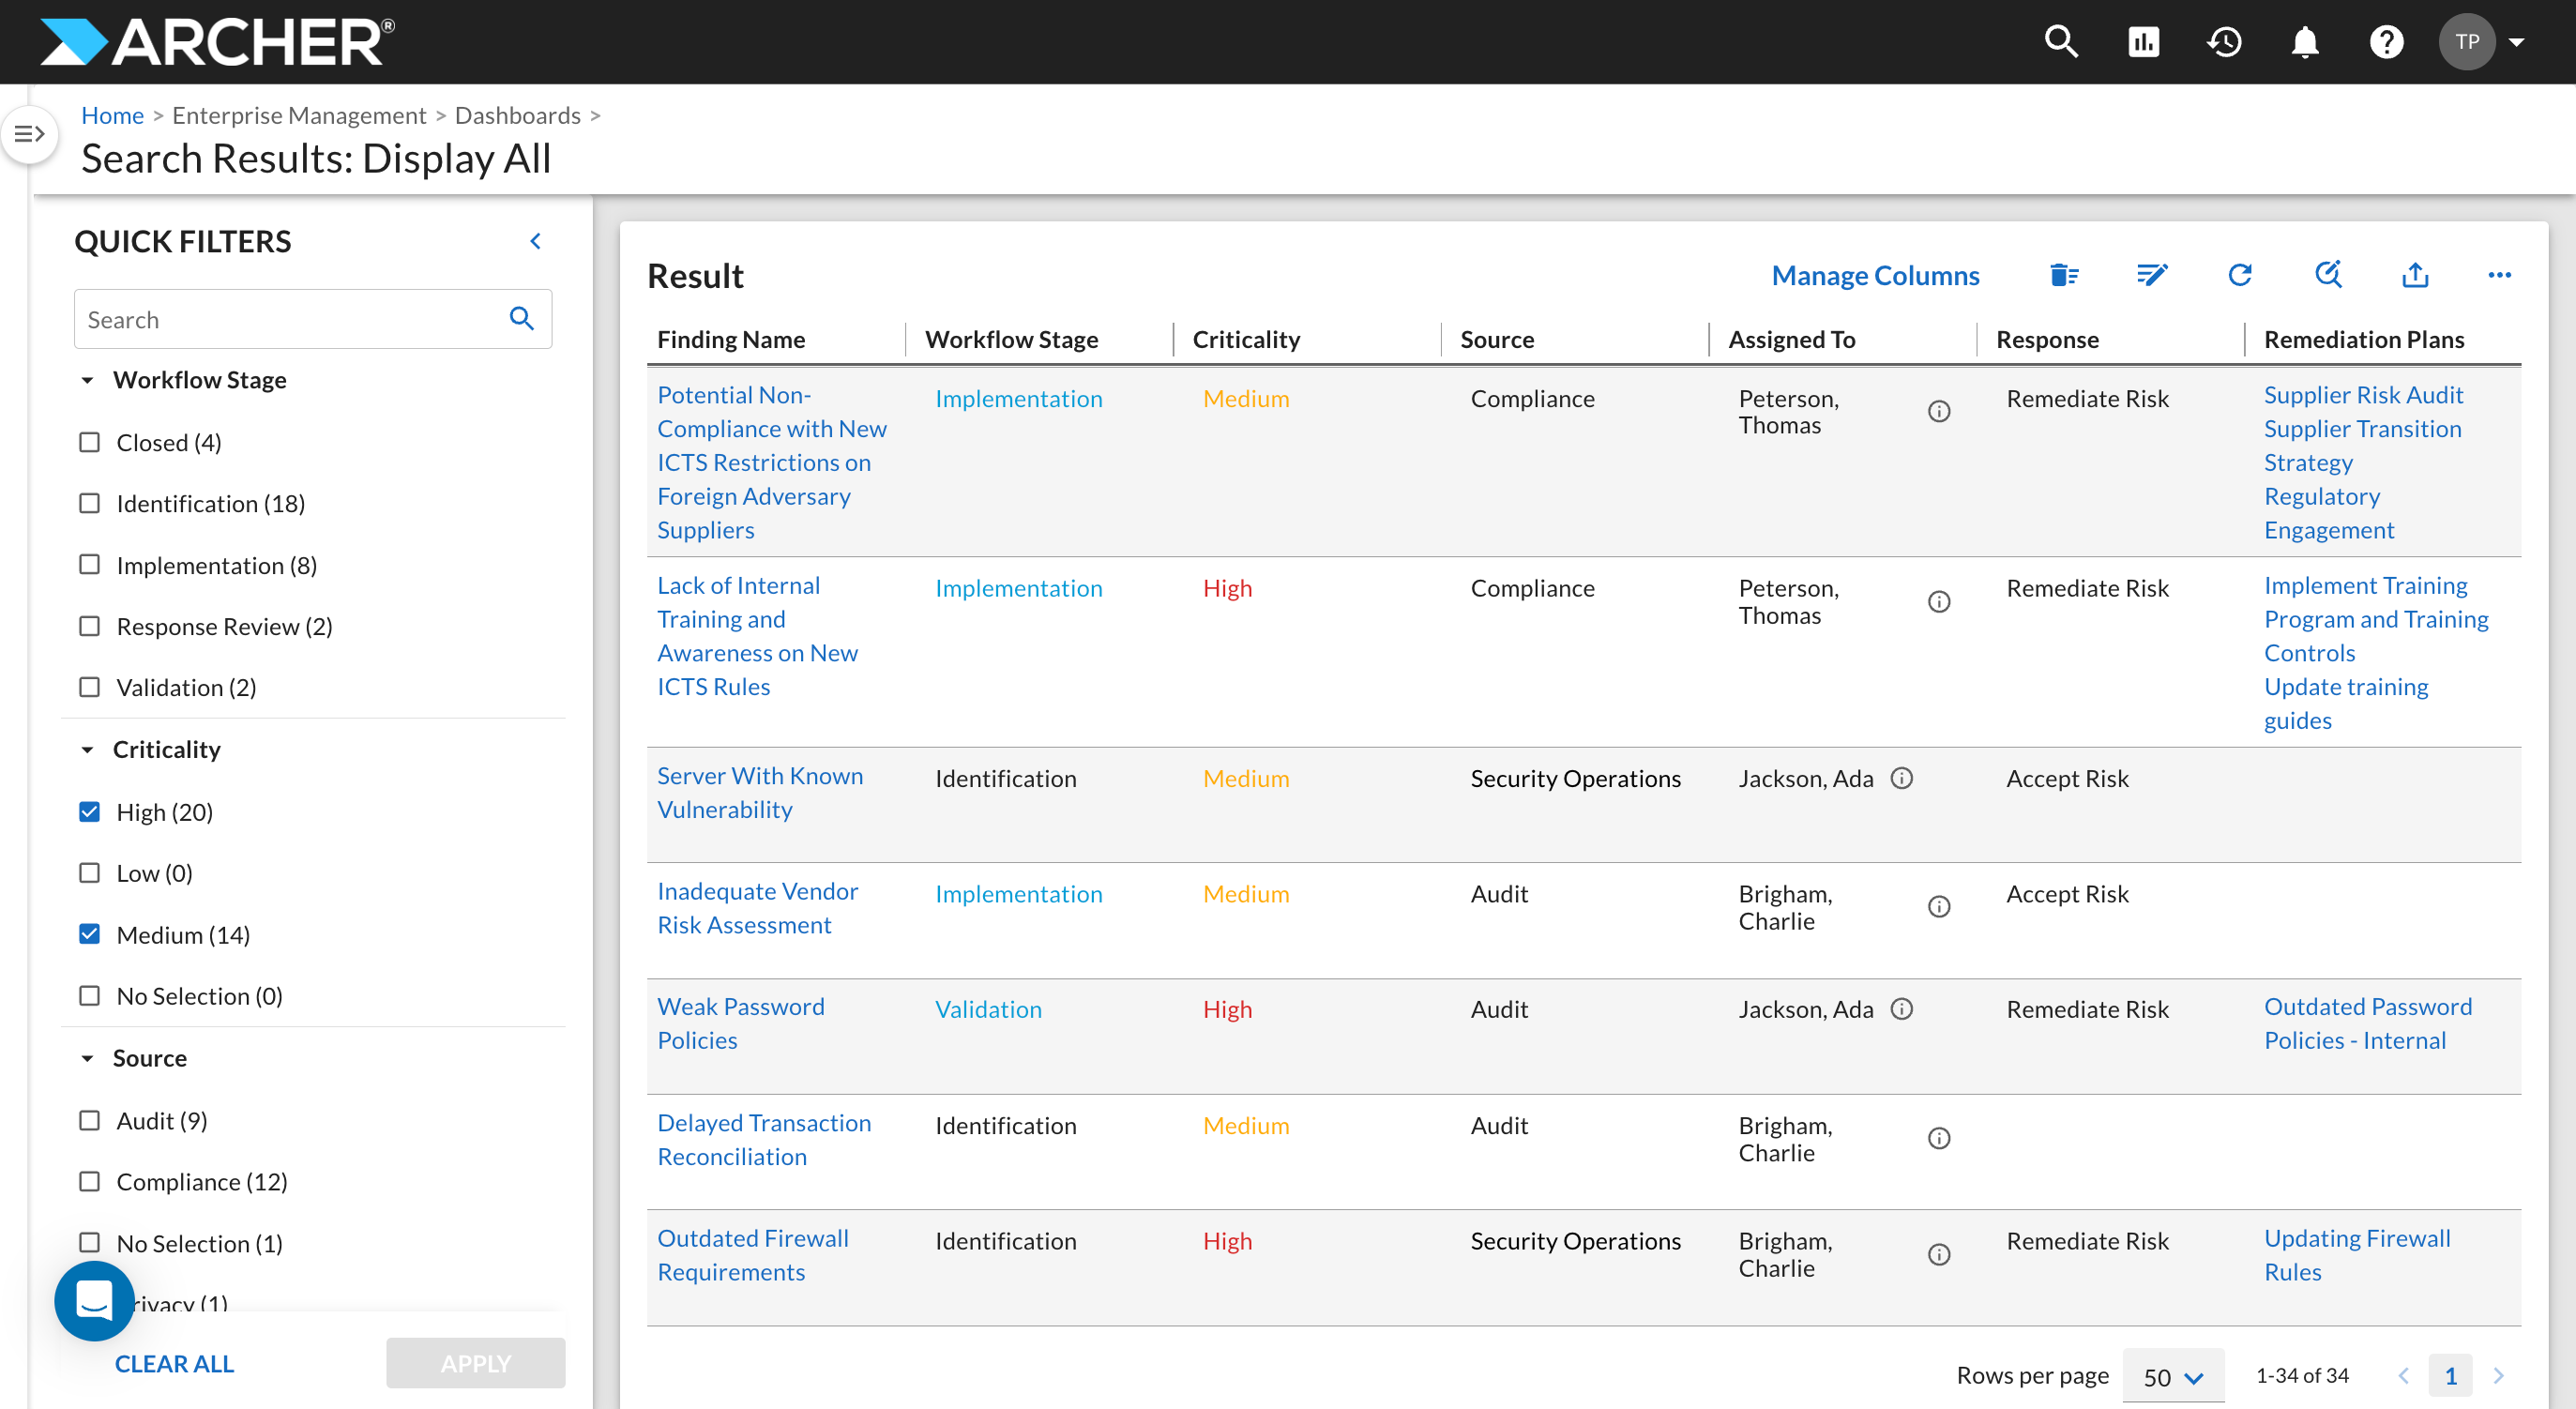Check the Compliance (12) source filter
2576x1409 pixels.
coord(90,1181)
